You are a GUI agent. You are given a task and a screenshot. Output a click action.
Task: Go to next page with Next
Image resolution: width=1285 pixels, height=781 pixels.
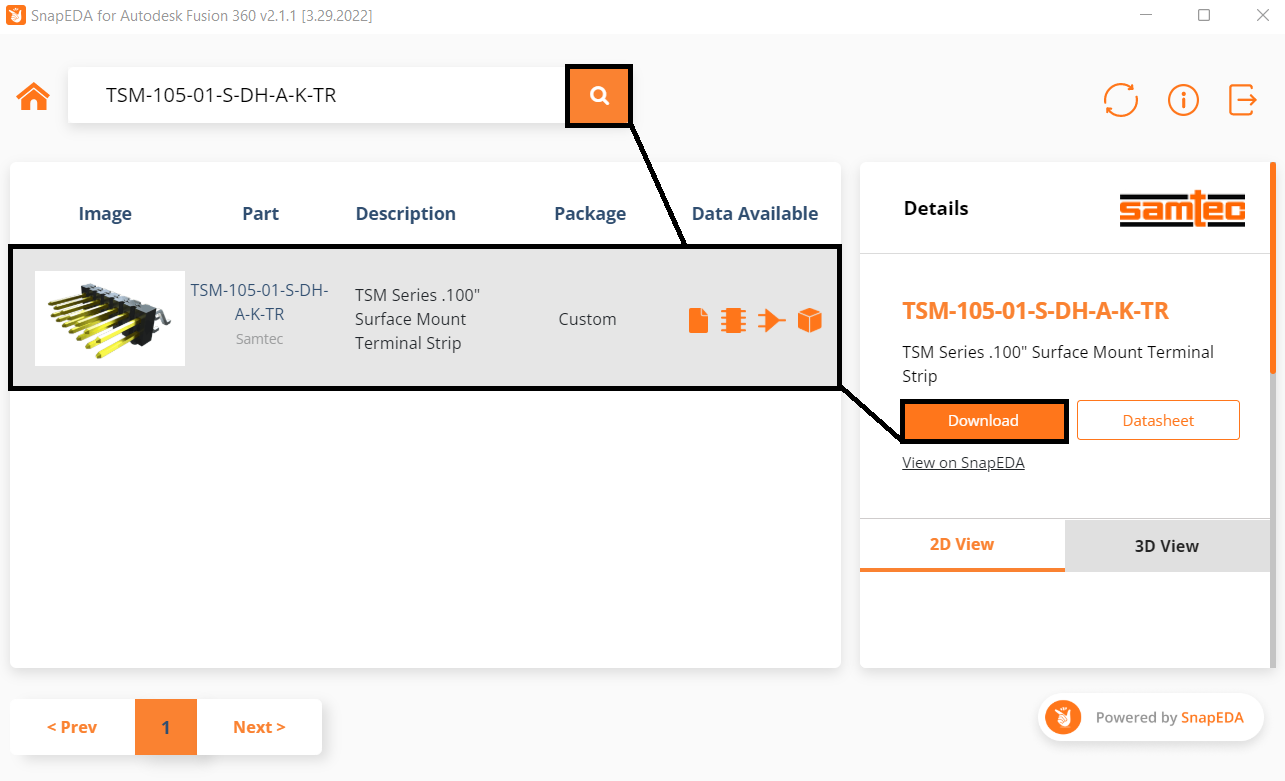[259, 727]
